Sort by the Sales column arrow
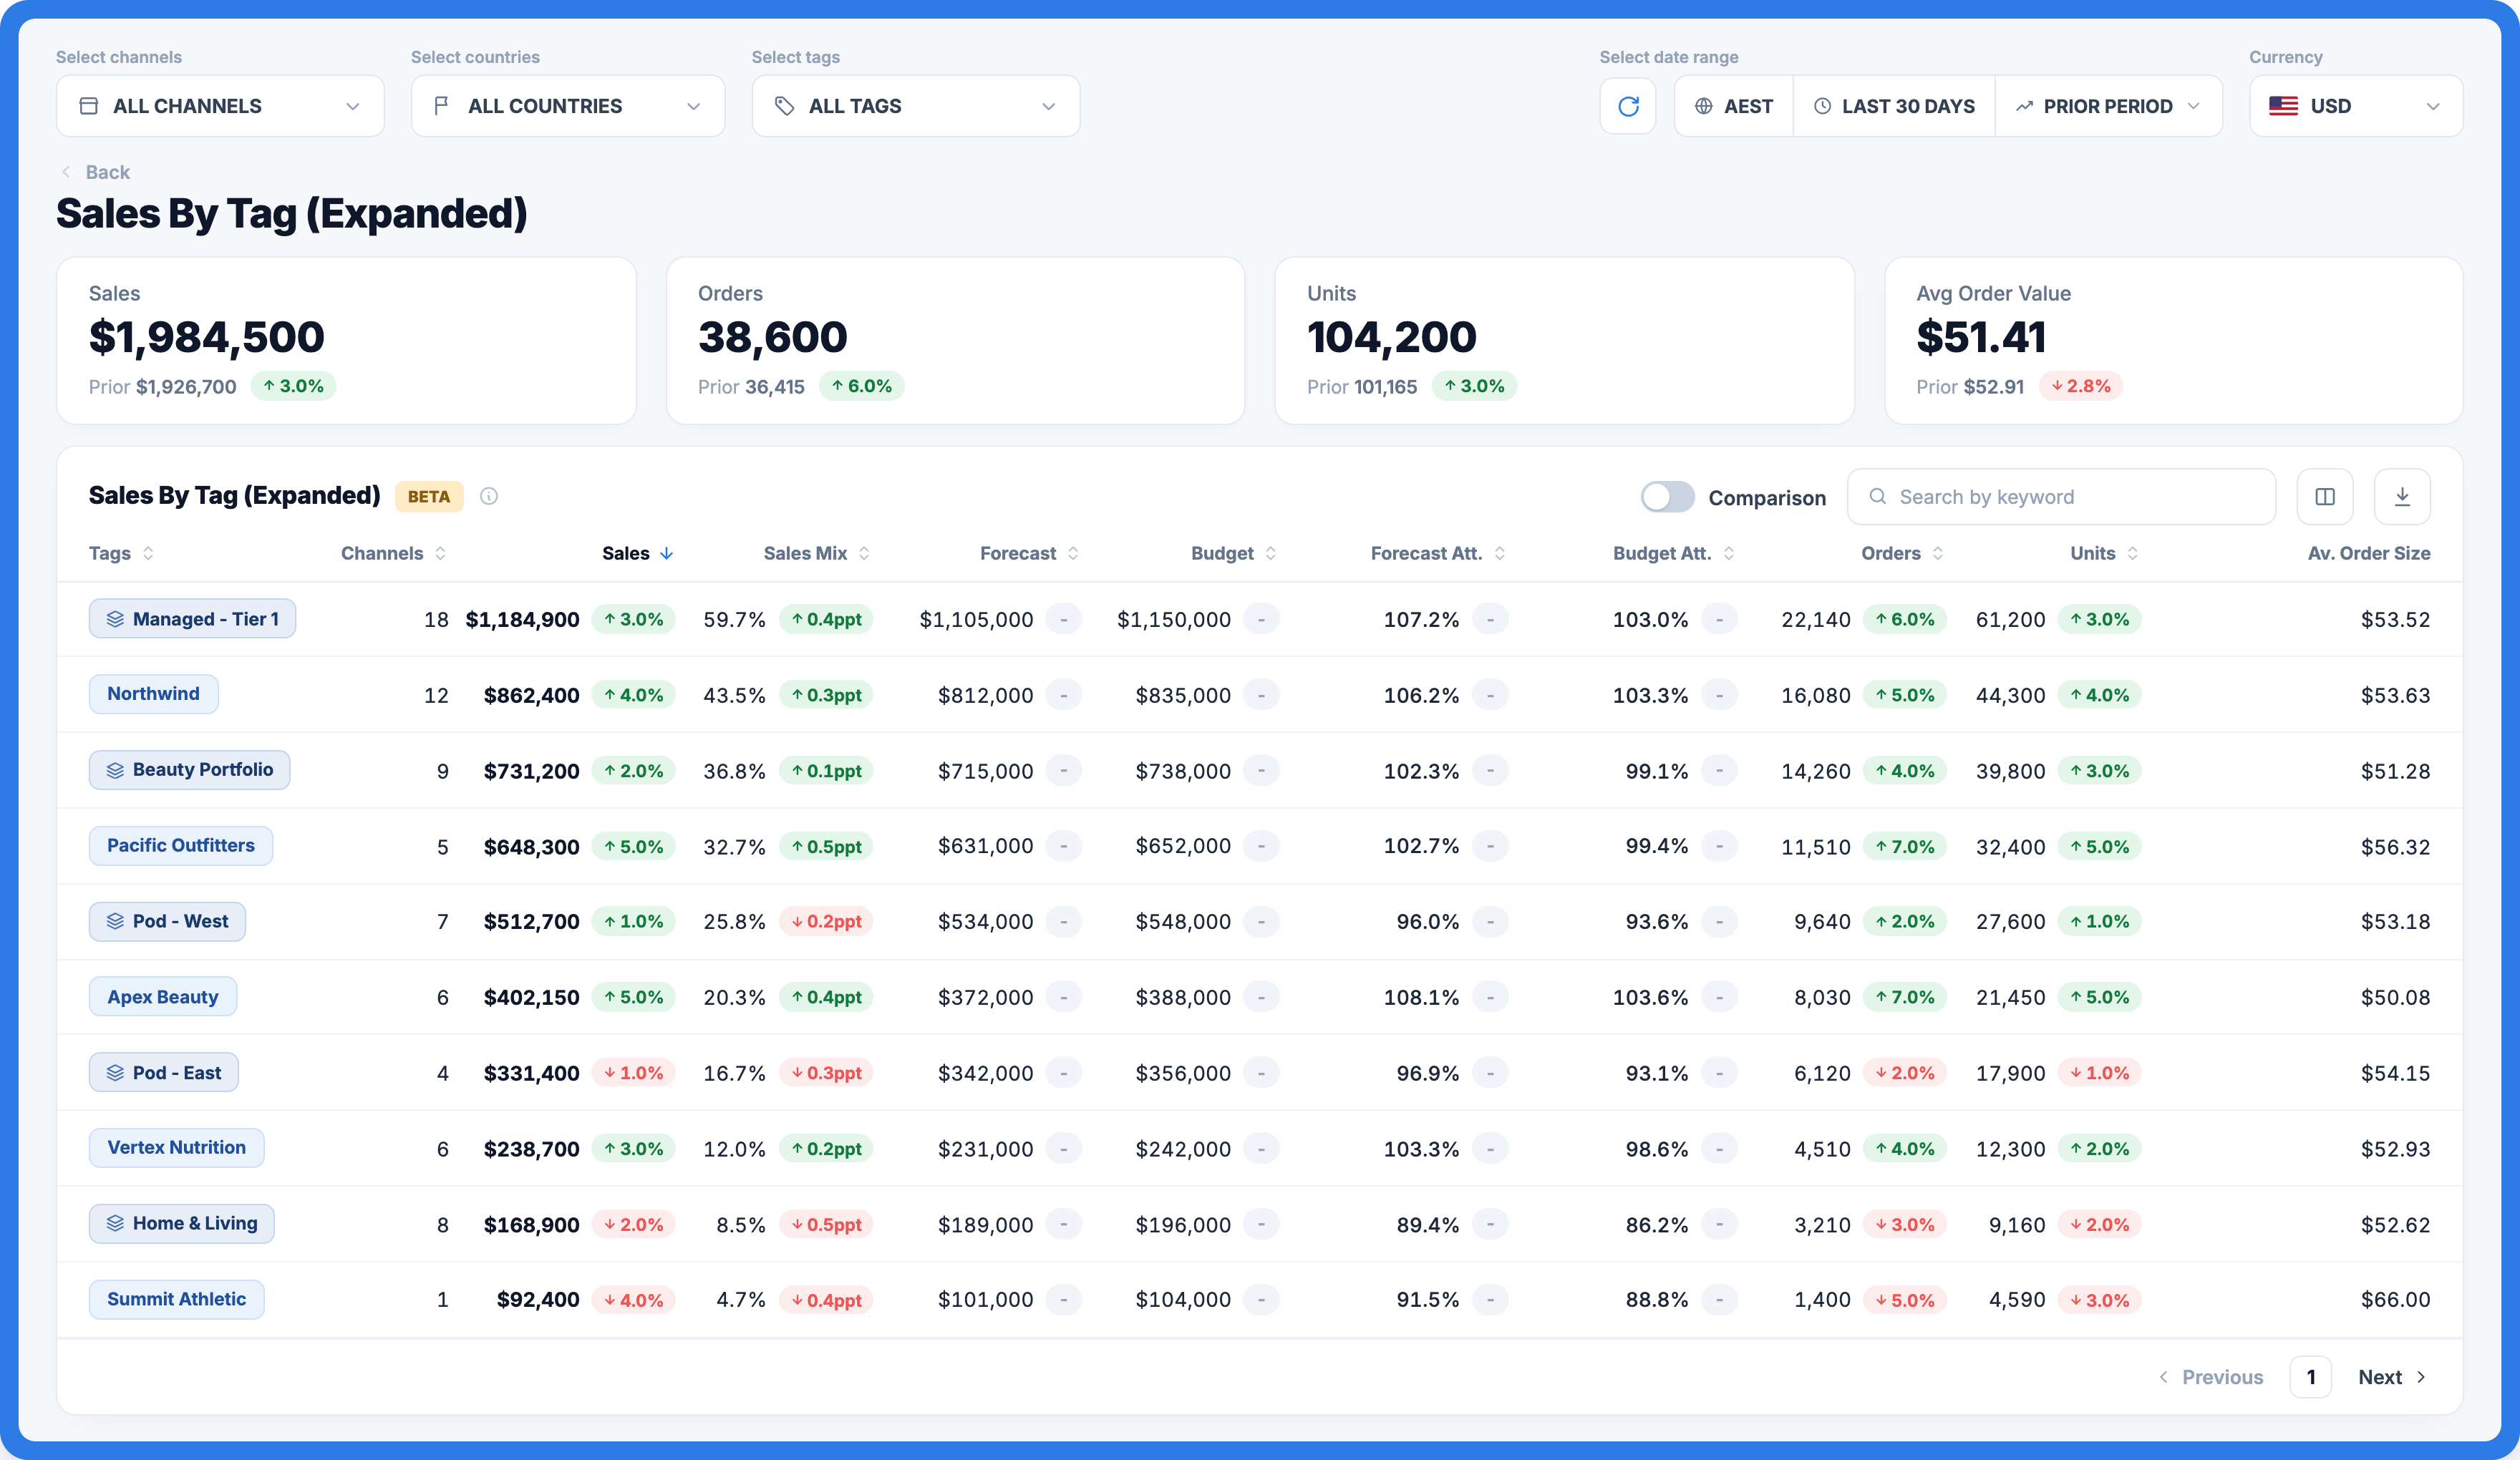2520x1460 pixels. [667, 553]
